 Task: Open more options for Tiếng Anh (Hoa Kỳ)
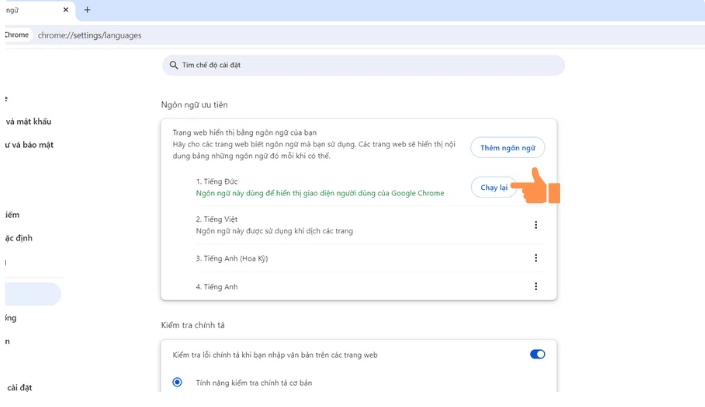click(x=536, y=258)
